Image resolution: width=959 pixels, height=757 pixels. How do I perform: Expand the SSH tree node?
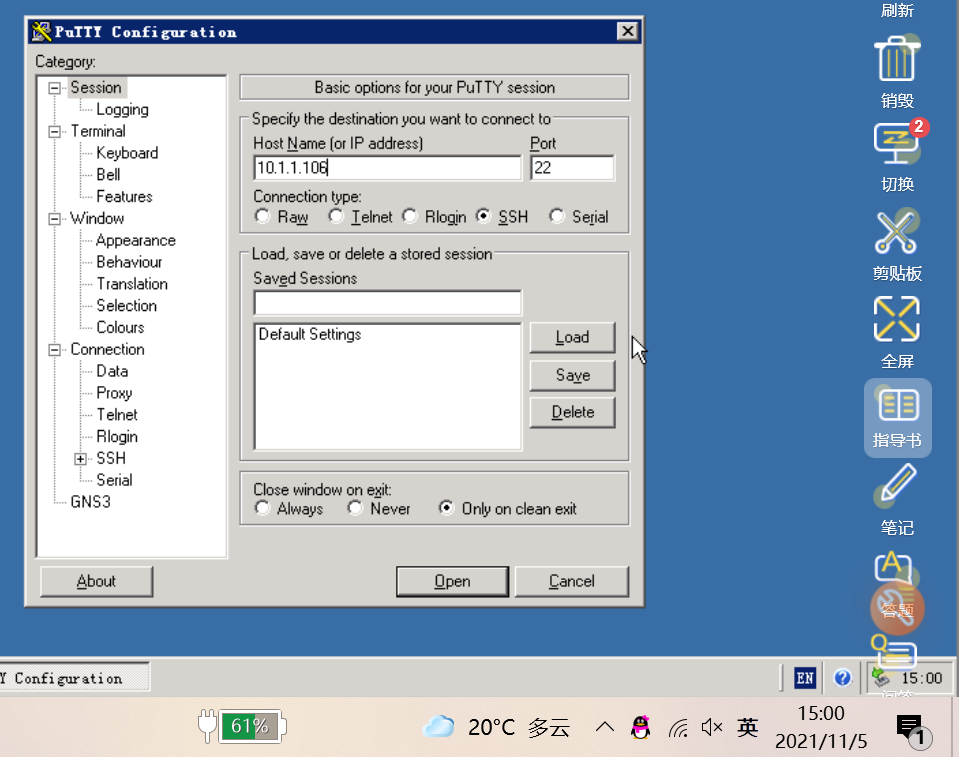tap(80, 459)
